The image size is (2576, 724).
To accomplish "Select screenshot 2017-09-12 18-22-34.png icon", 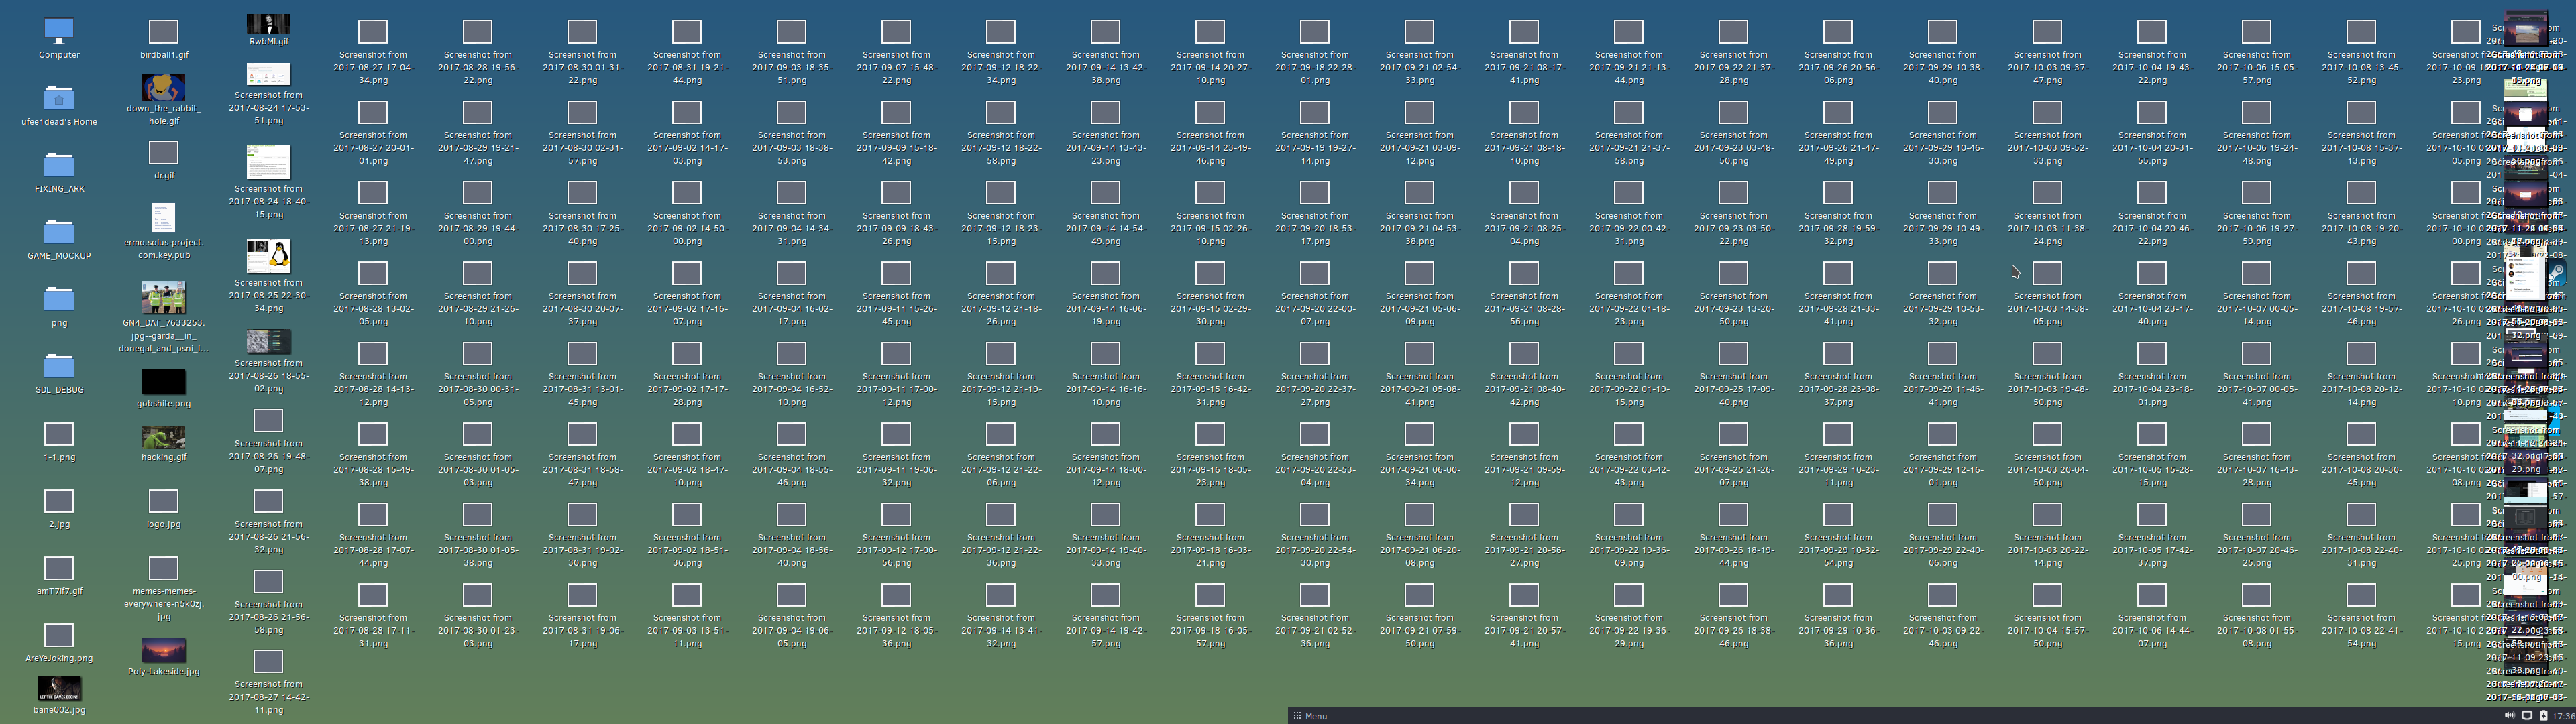I will pyautogui.click(x=1001, y=32).
